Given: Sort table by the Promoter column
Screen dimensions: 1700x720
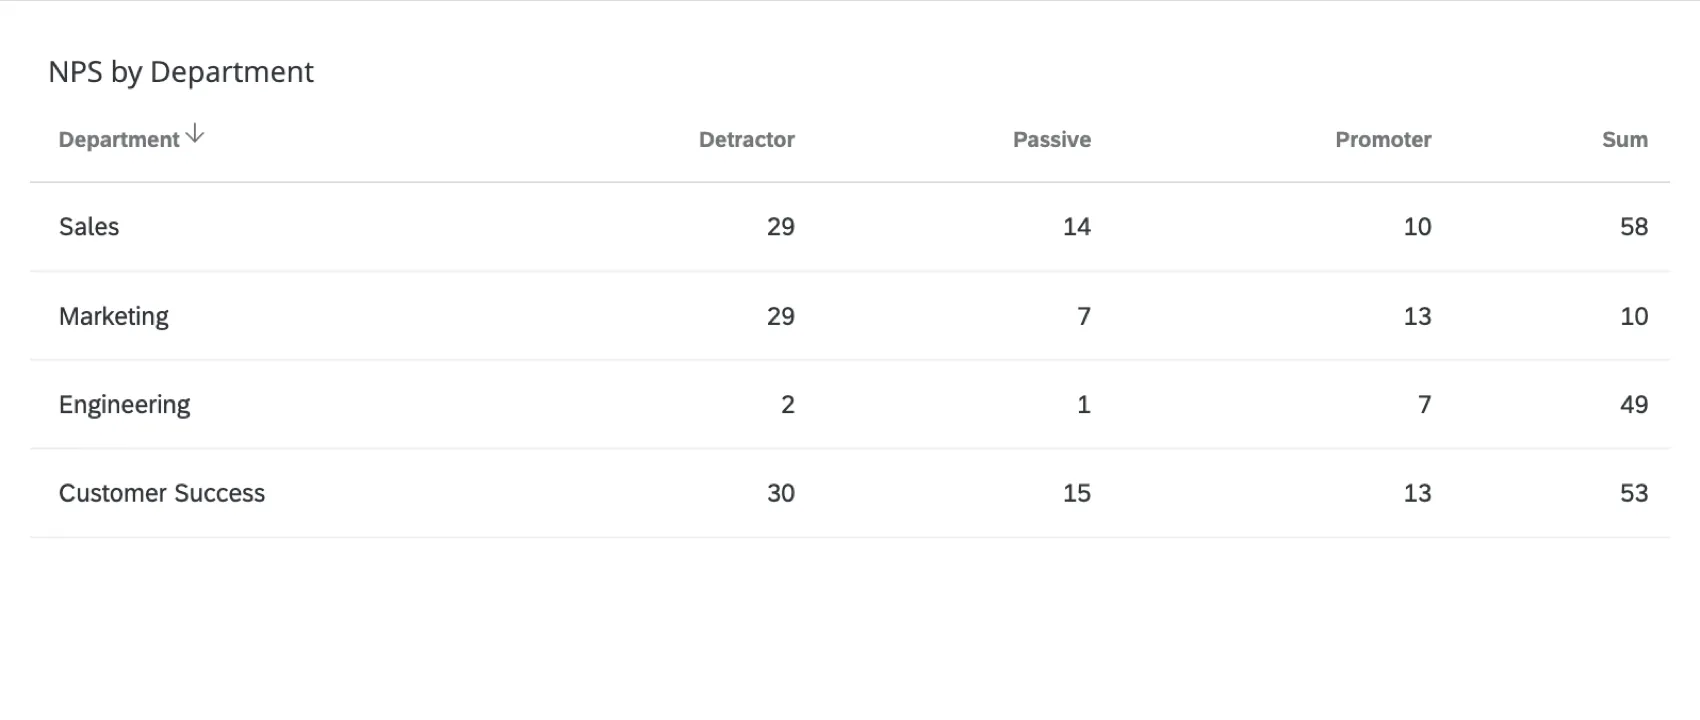Looking at the screenshot, I should [1383, 140].
